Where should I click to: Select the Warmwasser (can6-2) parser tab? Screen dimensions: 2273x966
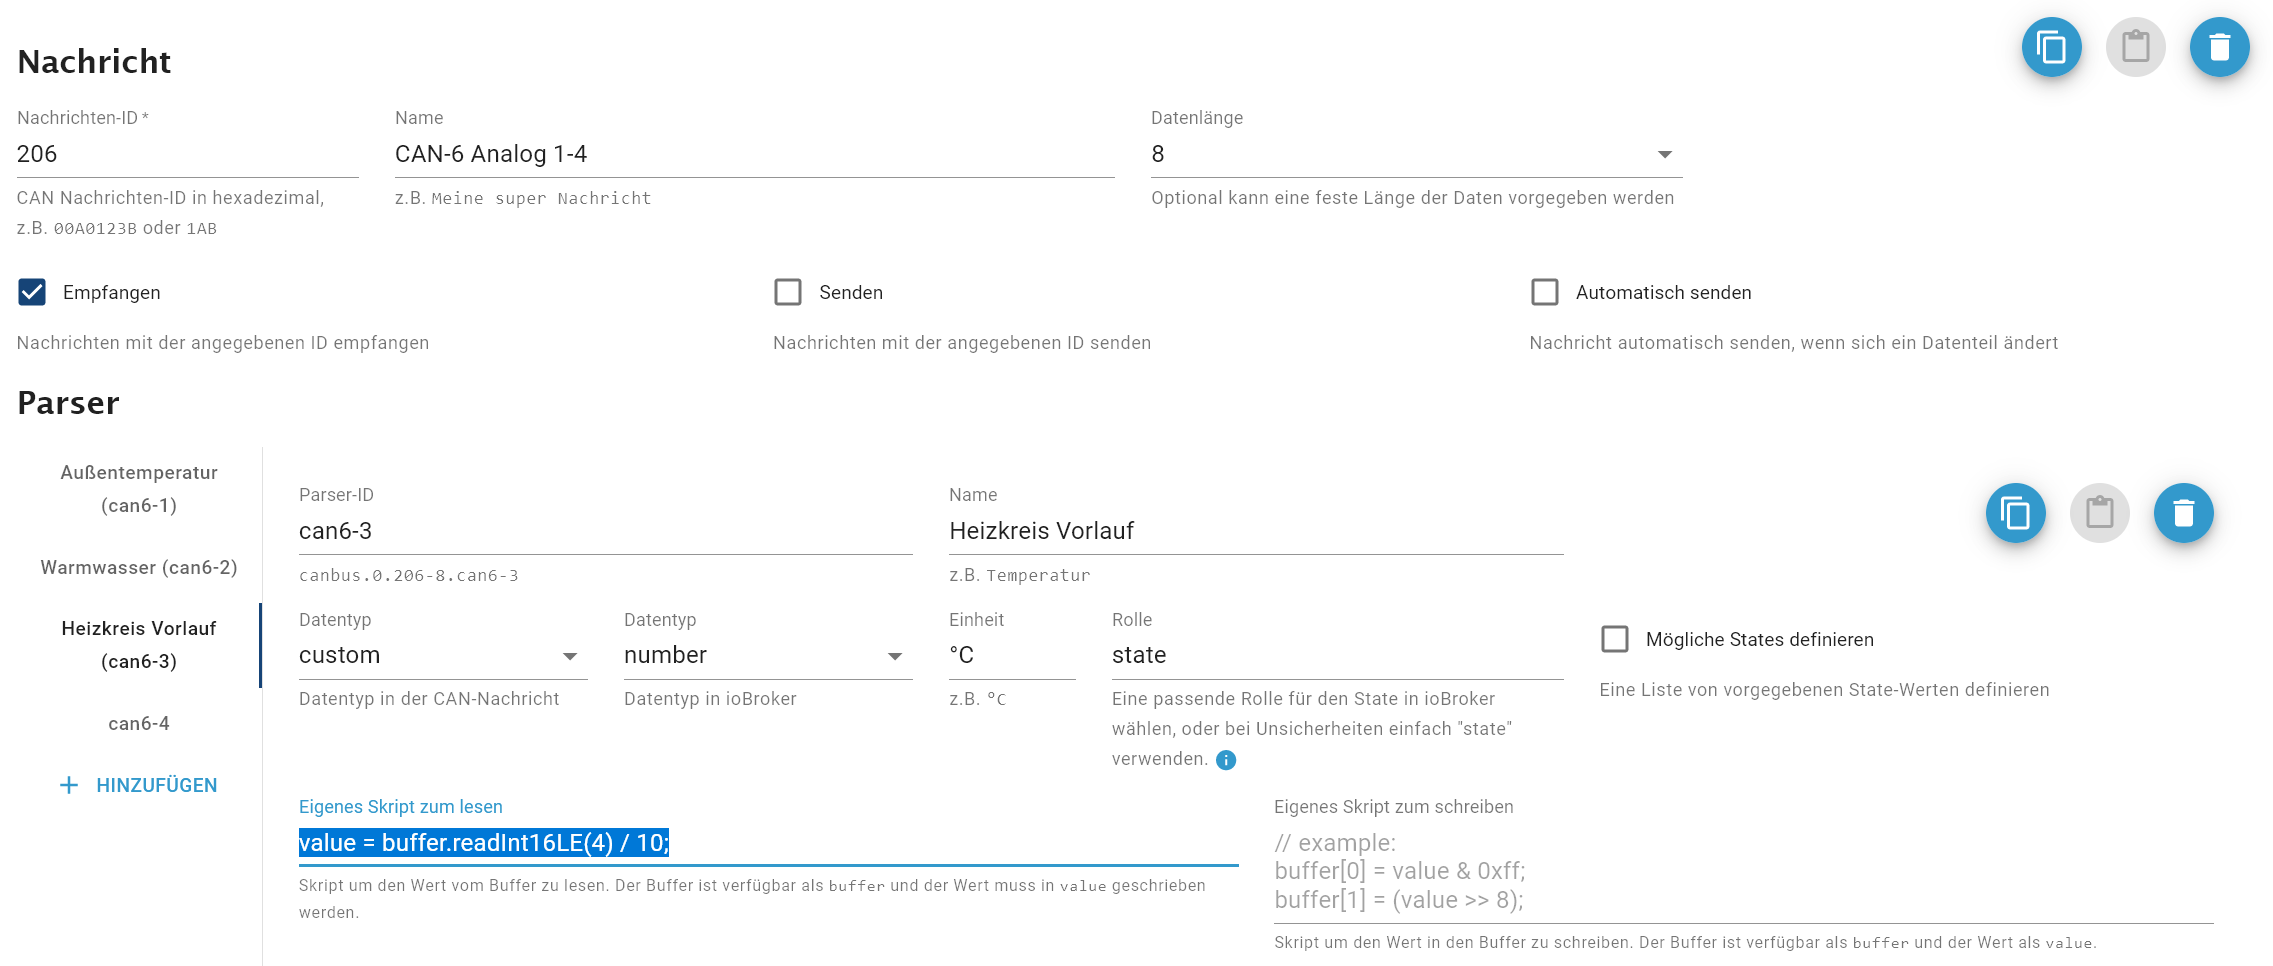[x=139, y=567]
